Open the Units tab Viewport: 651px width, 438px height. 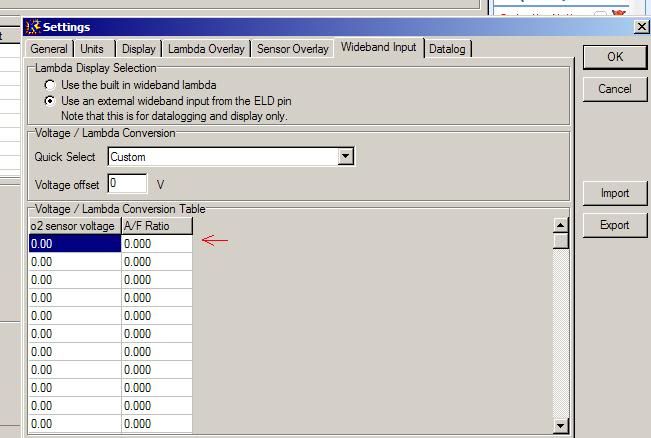(92, 49)
